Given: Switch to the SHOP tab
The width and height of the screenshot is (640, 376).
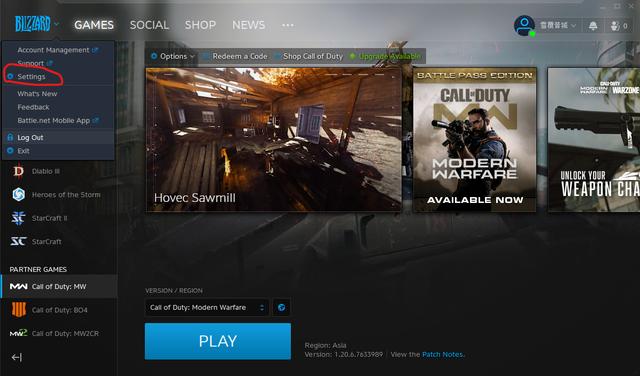Looking at the screenshot, I should point(200,25).
